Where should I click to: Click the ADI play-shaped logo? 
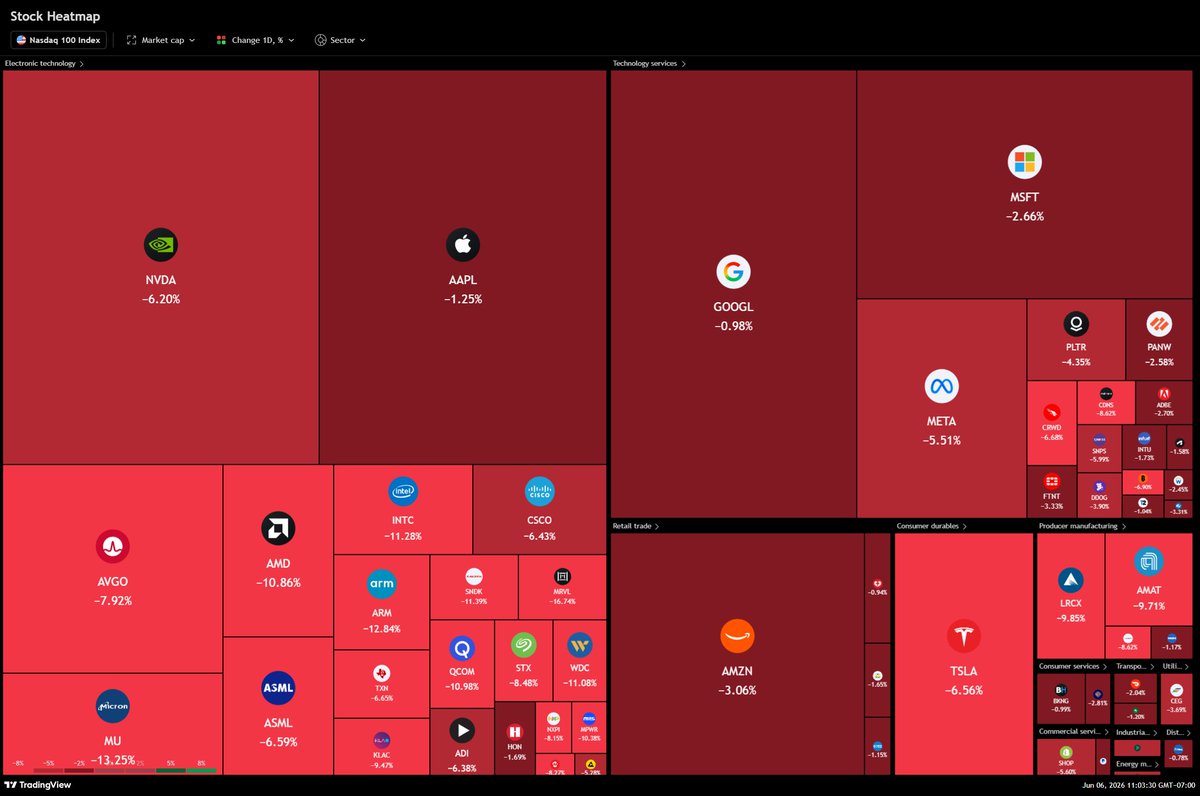click(461, 730)
